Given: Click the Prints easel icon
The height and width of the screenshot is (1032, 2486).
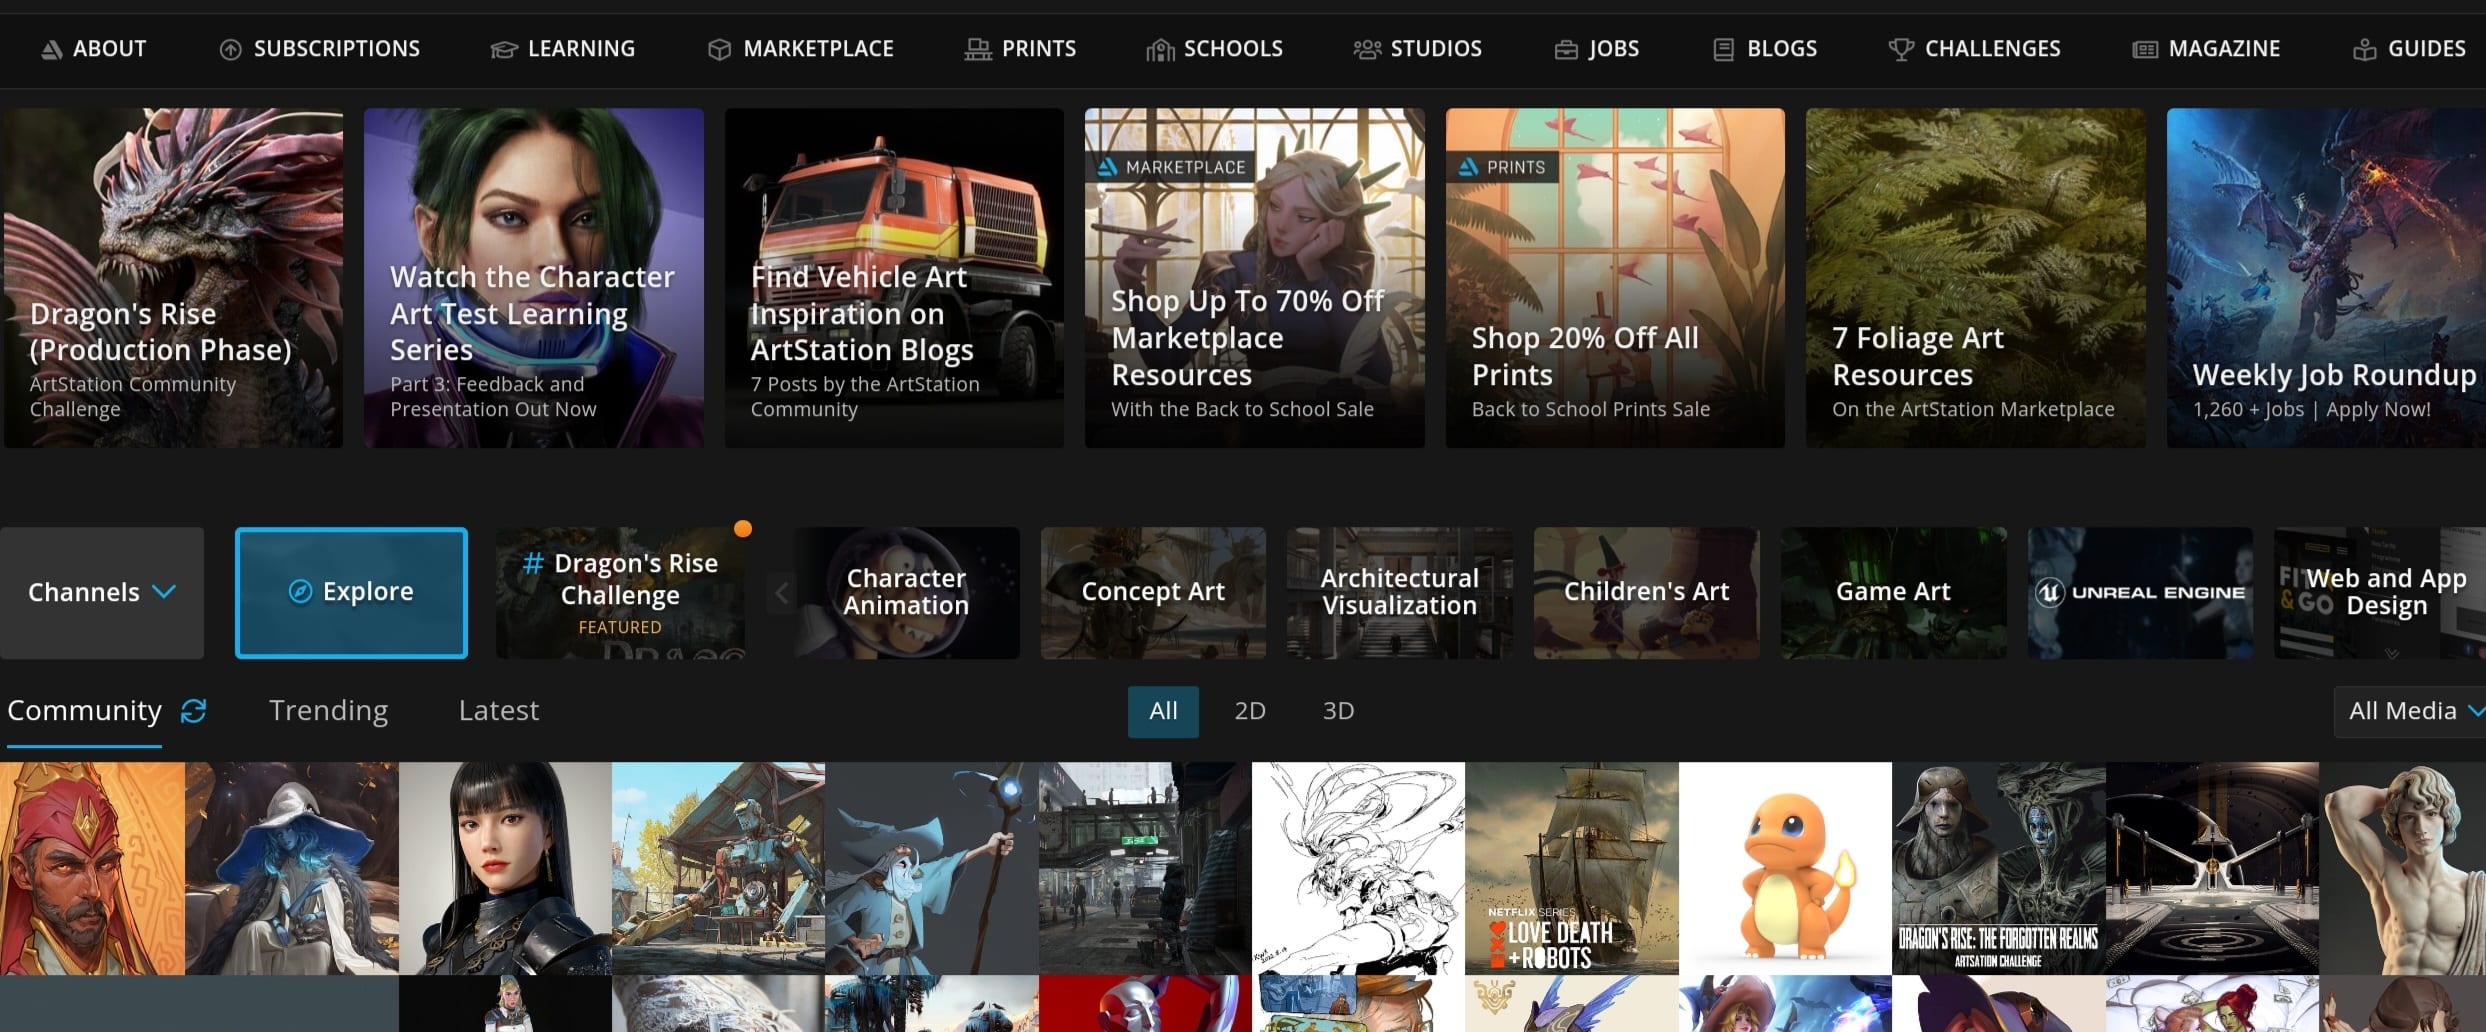Looking at the screenshot, I should 977,49.
